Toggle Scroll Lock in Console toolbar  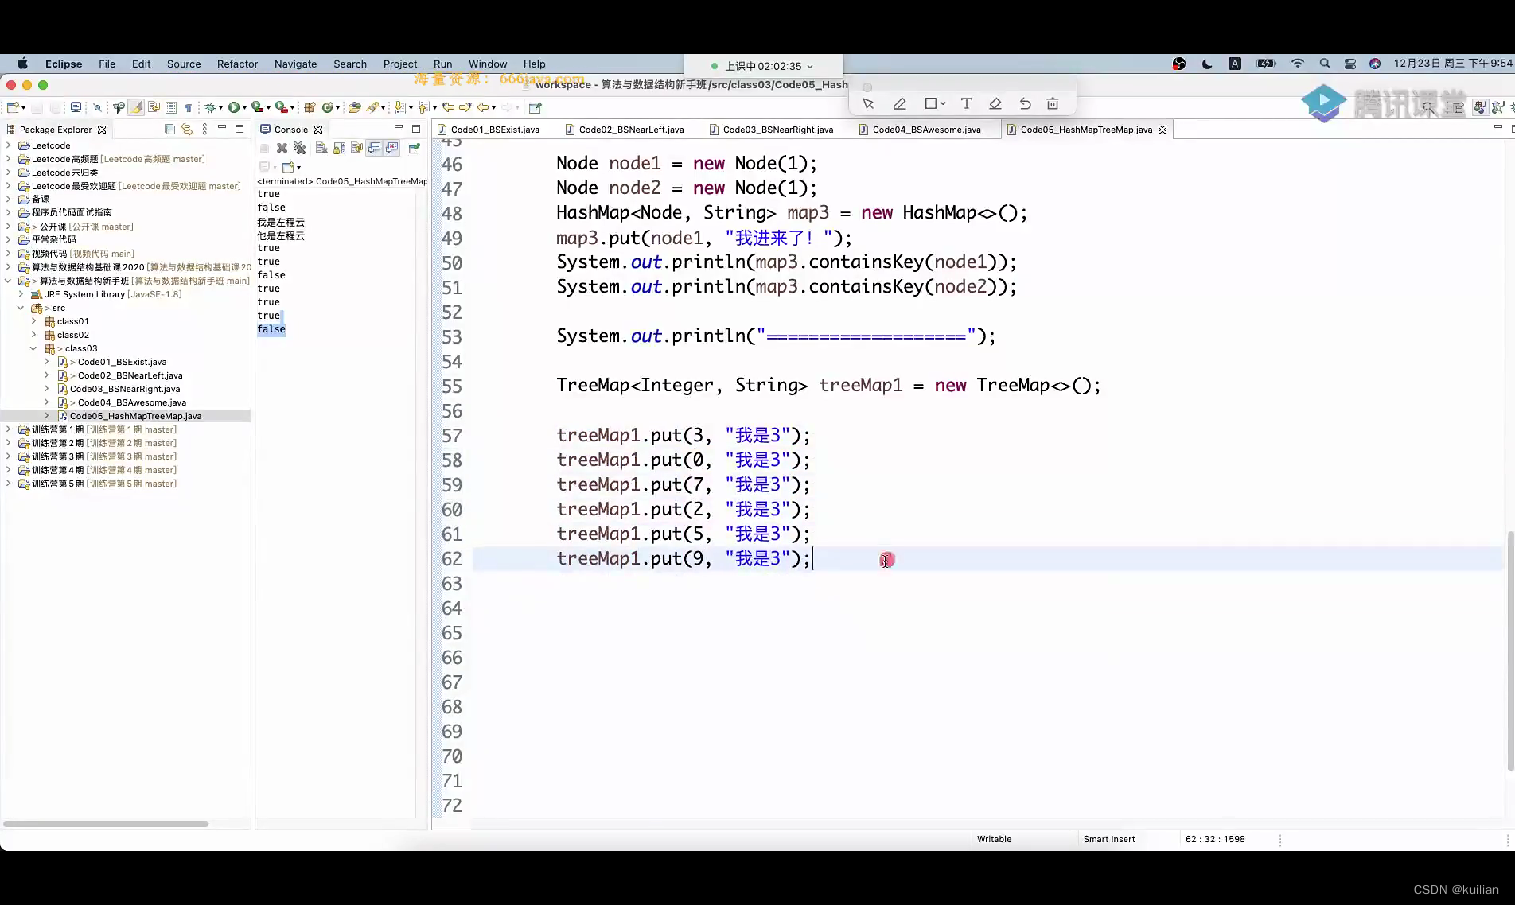pyautogui.click(x=338, y=148)
